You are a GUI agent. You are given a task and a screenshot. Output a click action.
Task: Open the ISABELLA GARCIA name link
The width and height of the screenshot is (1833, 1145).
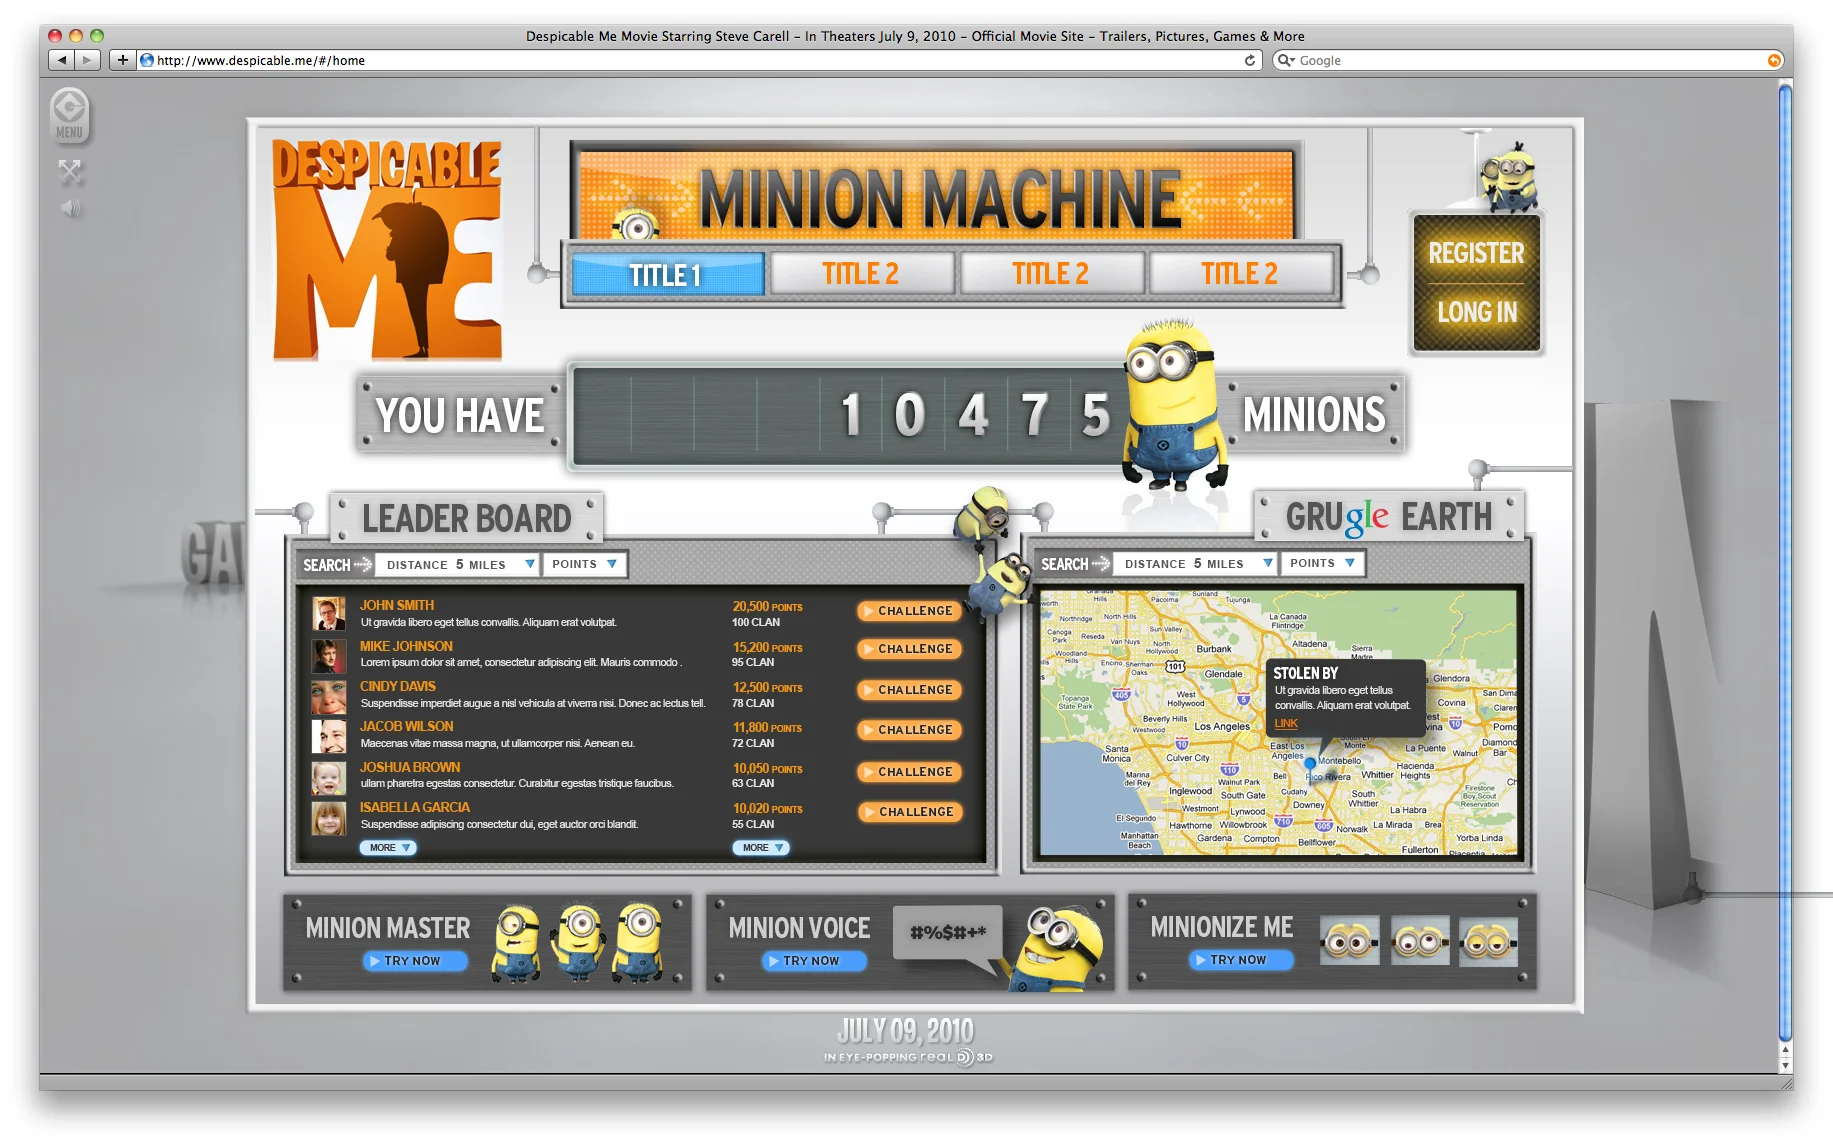(x=415, y=807)
